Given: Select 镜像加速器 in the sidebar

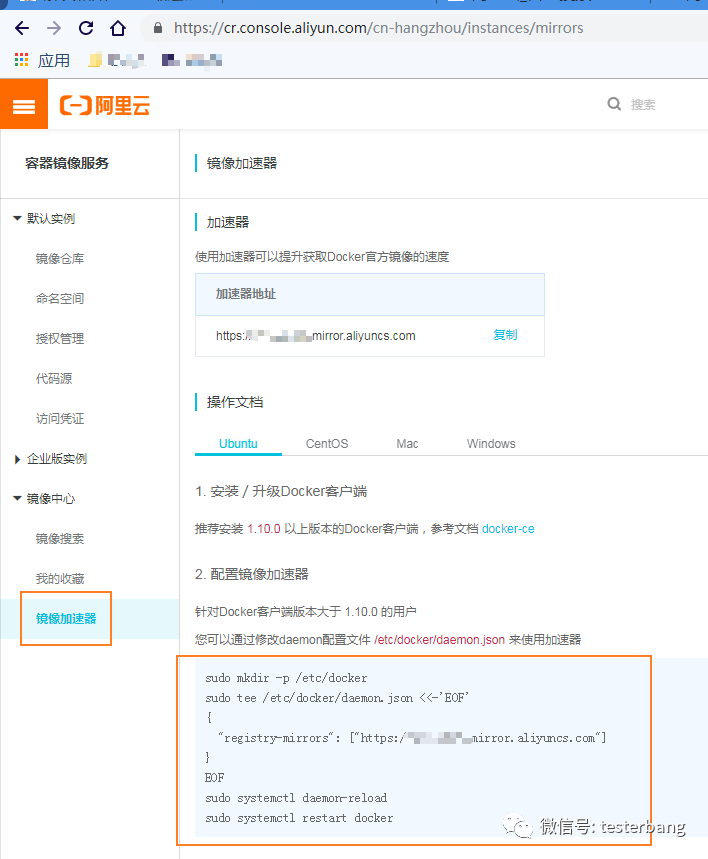Looking at the screenshot, I should coord(66,619).
